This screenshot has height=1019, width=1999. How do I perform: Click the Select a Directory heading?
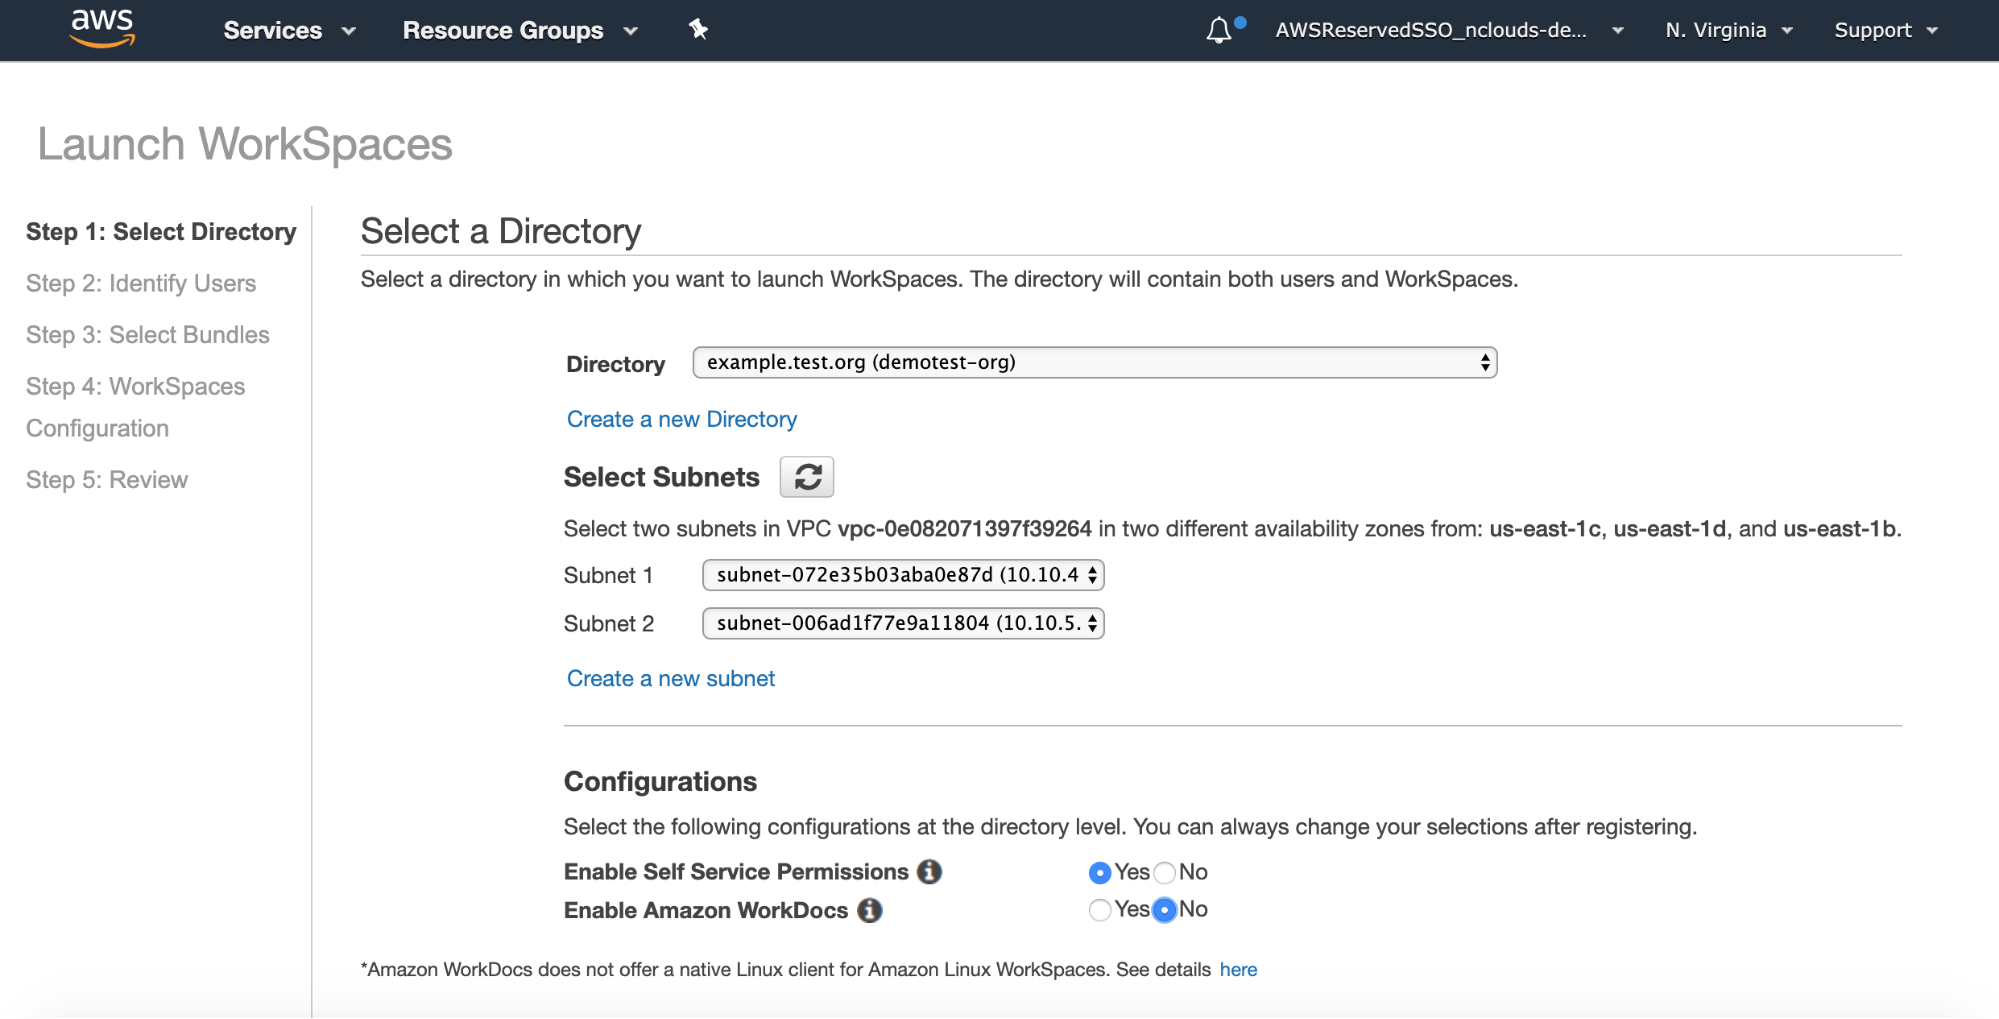[501, 231]
